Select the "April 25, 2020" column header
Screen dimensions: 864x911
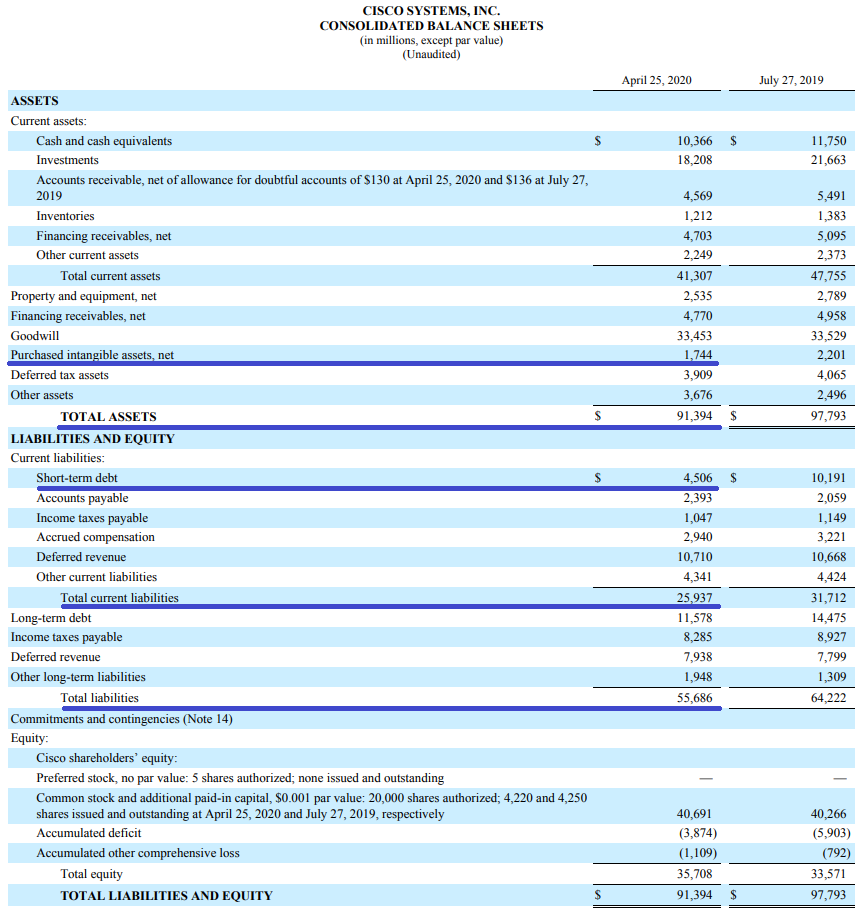657,80
